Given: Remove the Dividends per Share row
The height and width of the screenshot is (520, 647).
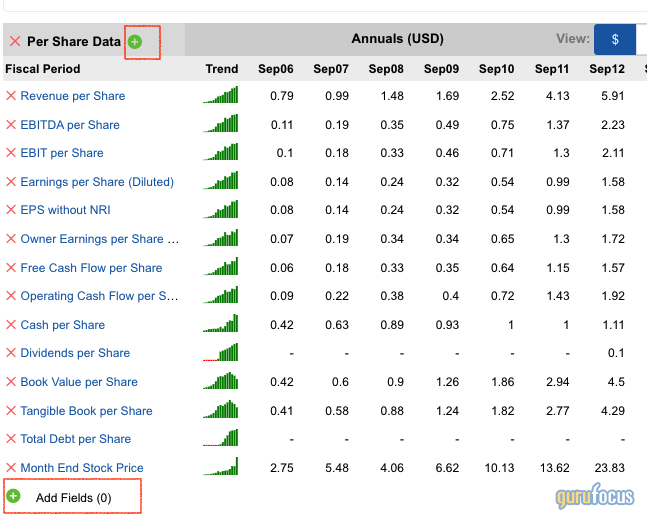Looking at the screenshot, I should 11,352.
